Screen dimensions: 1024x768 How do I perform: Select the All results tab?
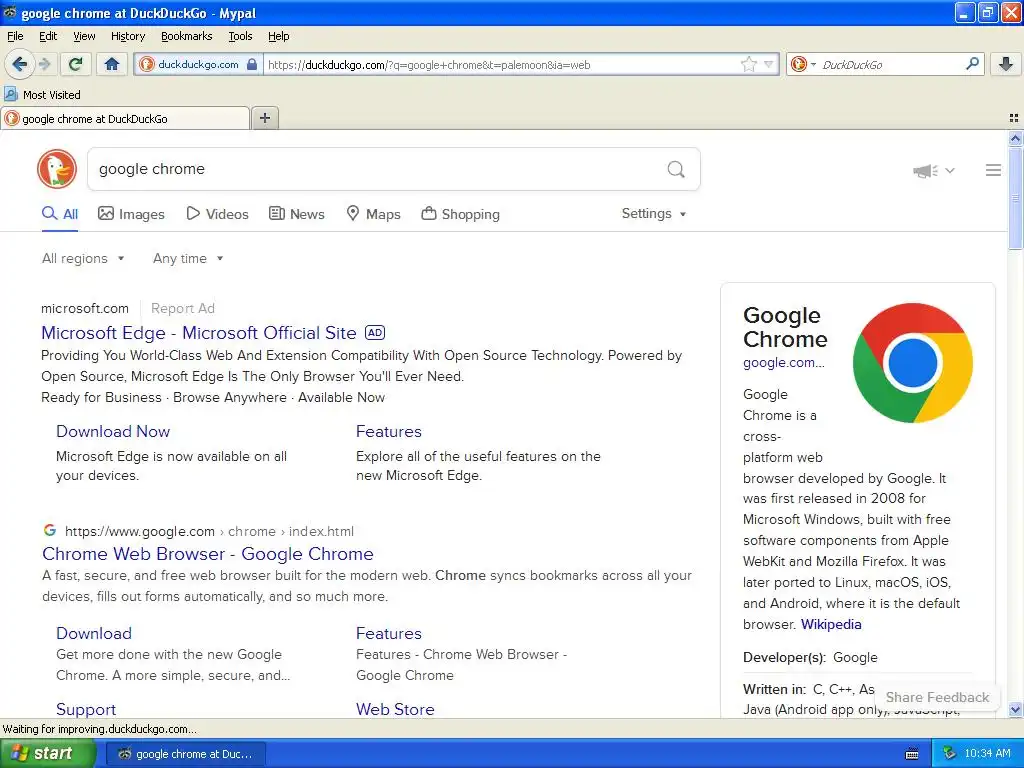[x=59, y=214]
